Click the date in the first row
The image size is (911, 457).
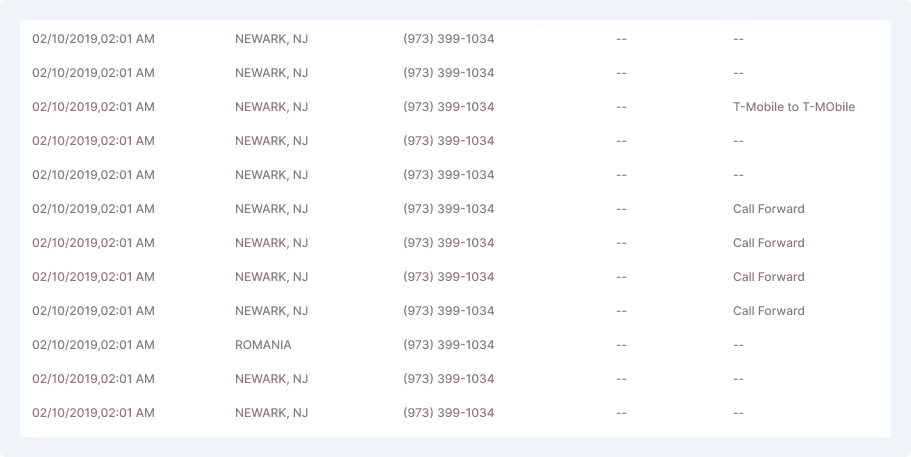click(93, 39)
